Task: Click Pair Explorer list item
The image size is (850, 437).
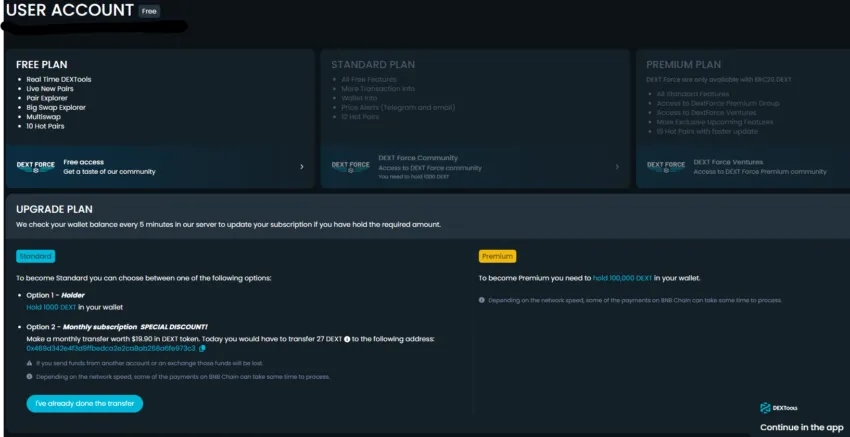Action: [x=47, y=98]
